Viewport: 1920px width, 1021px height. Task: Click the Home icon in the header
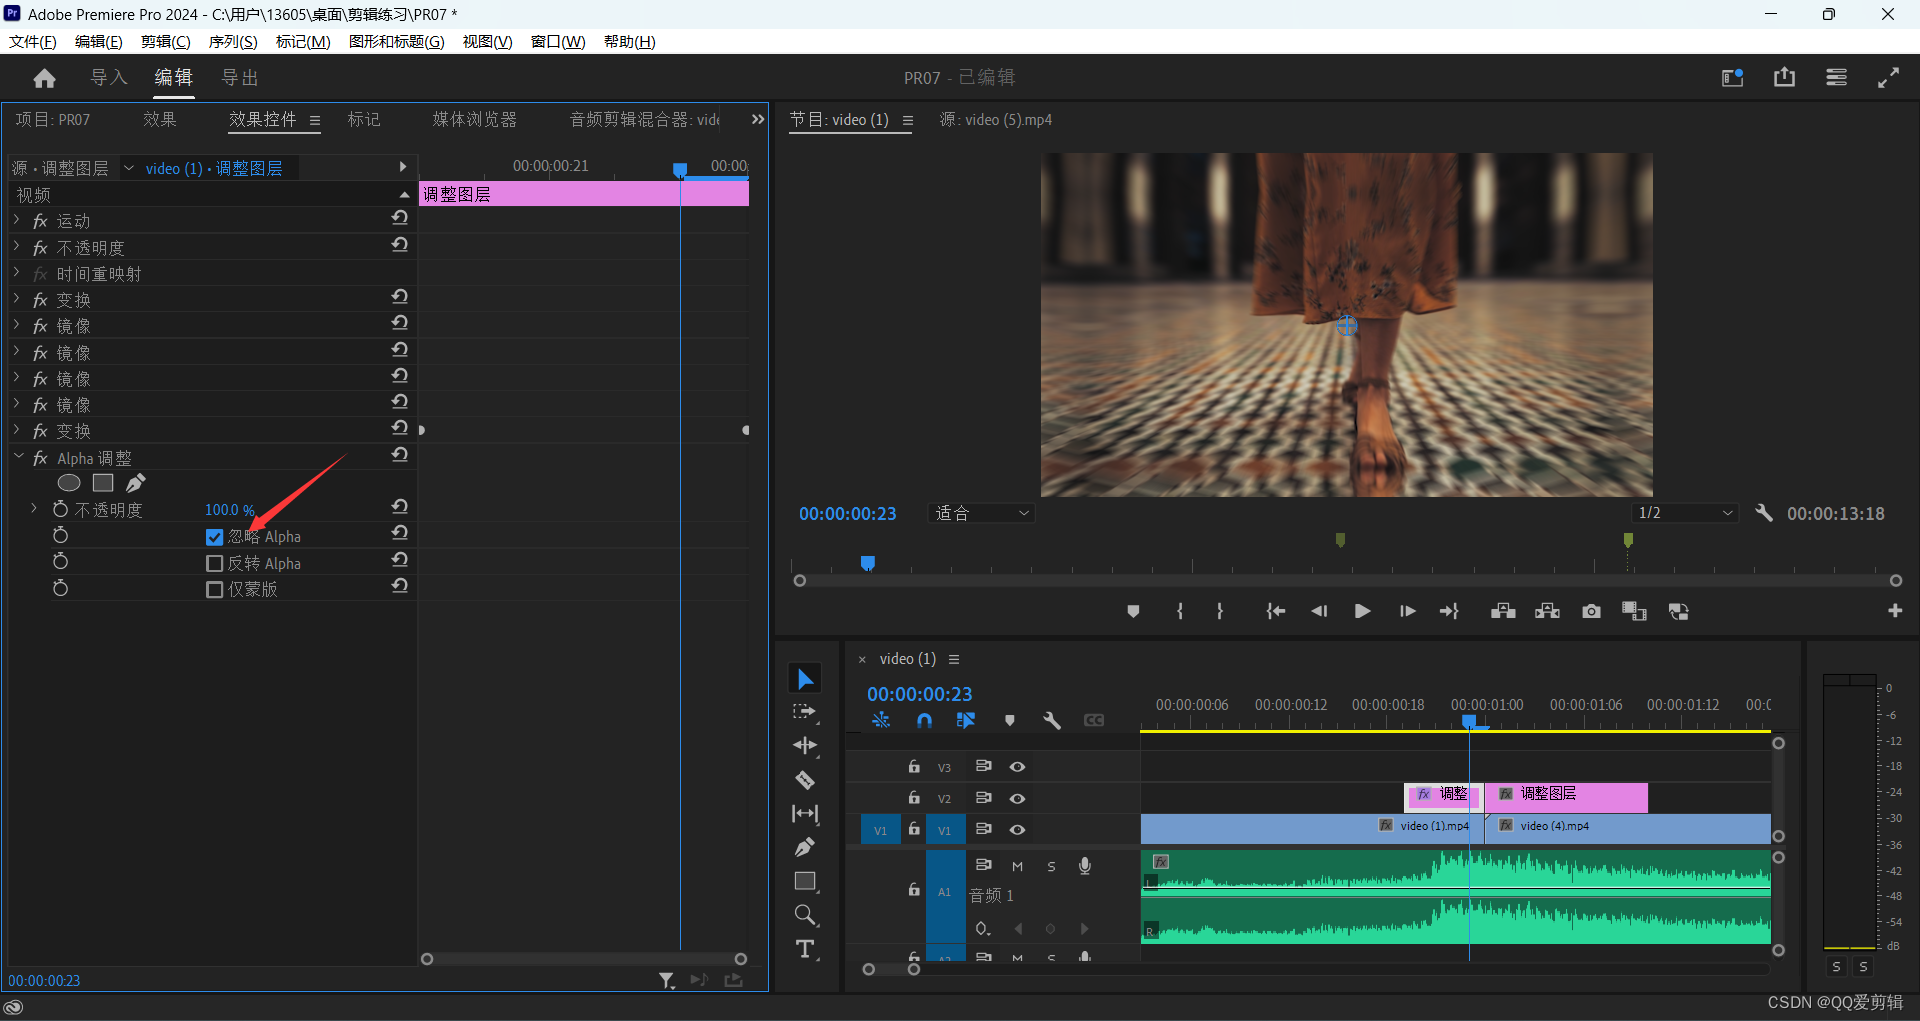coord(44,78)
